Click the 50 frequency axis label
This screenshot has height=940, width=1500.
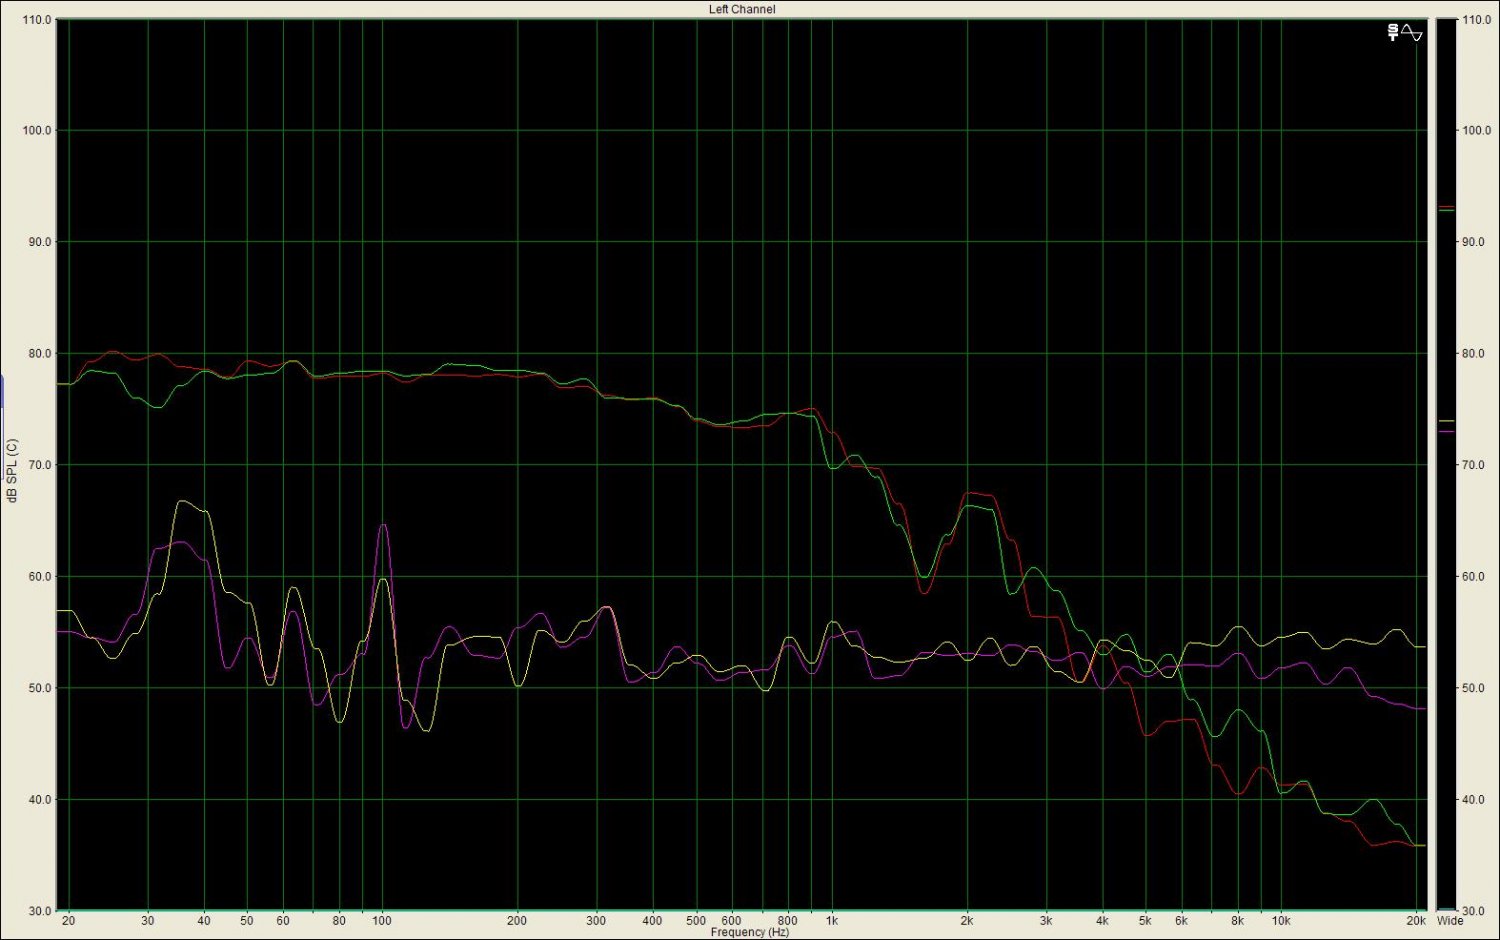tap(247, 920)
